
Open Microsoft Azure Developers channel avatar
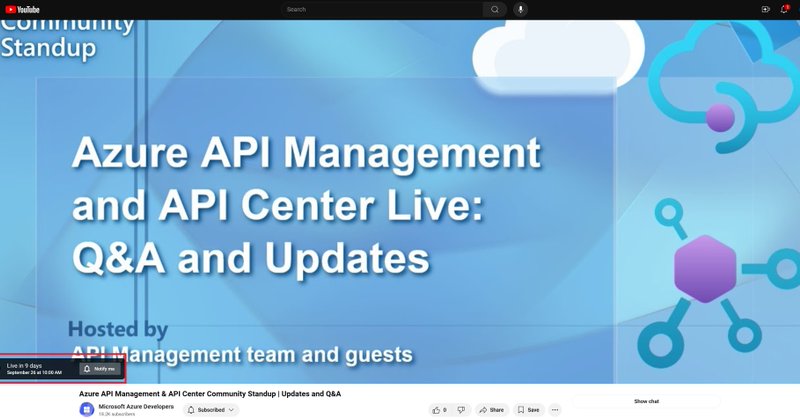coord(87,409)
